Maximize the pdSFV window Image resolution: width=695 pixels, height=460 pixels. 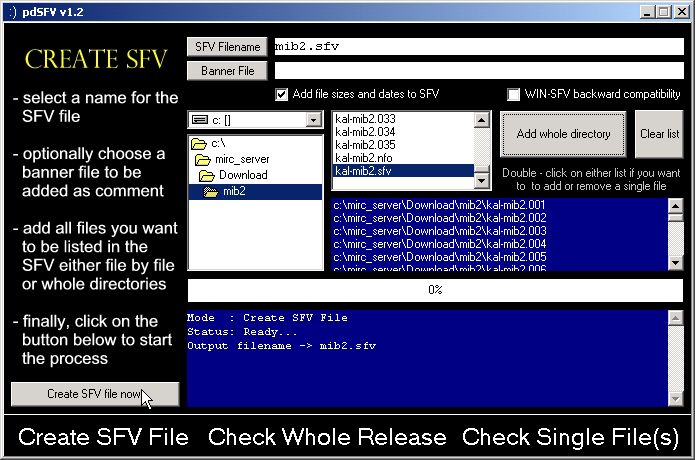(x=664, y=12)
